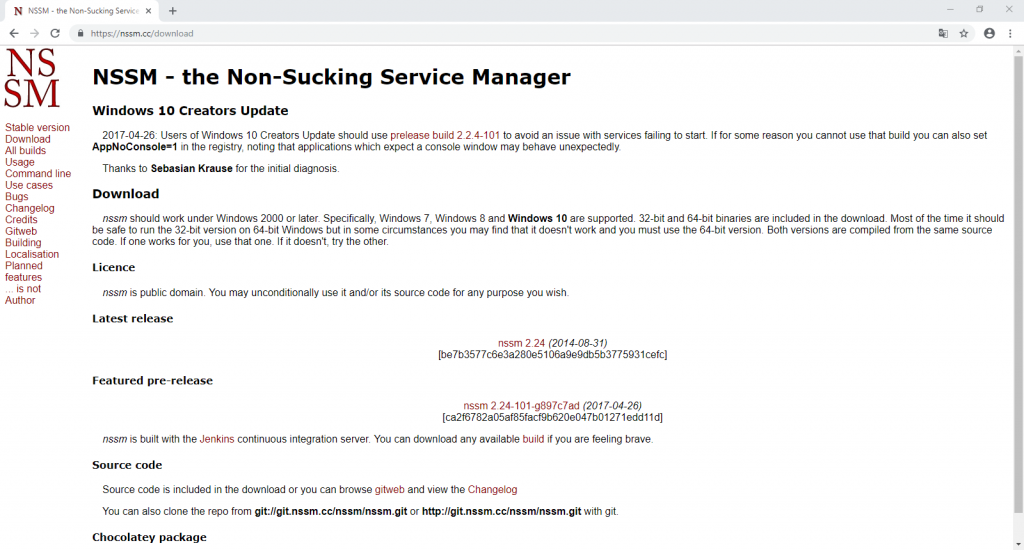Click the Chocolatey package heading
The width and height of the screenshot is (1024, 550).
point(149,537)
